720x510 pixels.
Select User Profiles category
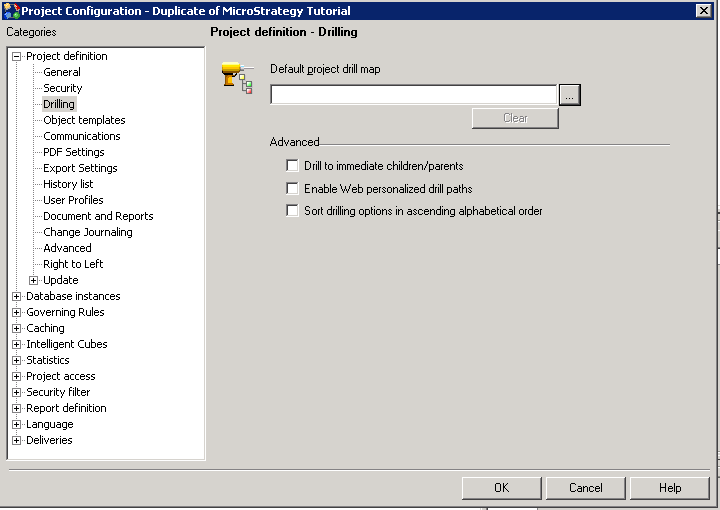point(73,200)
